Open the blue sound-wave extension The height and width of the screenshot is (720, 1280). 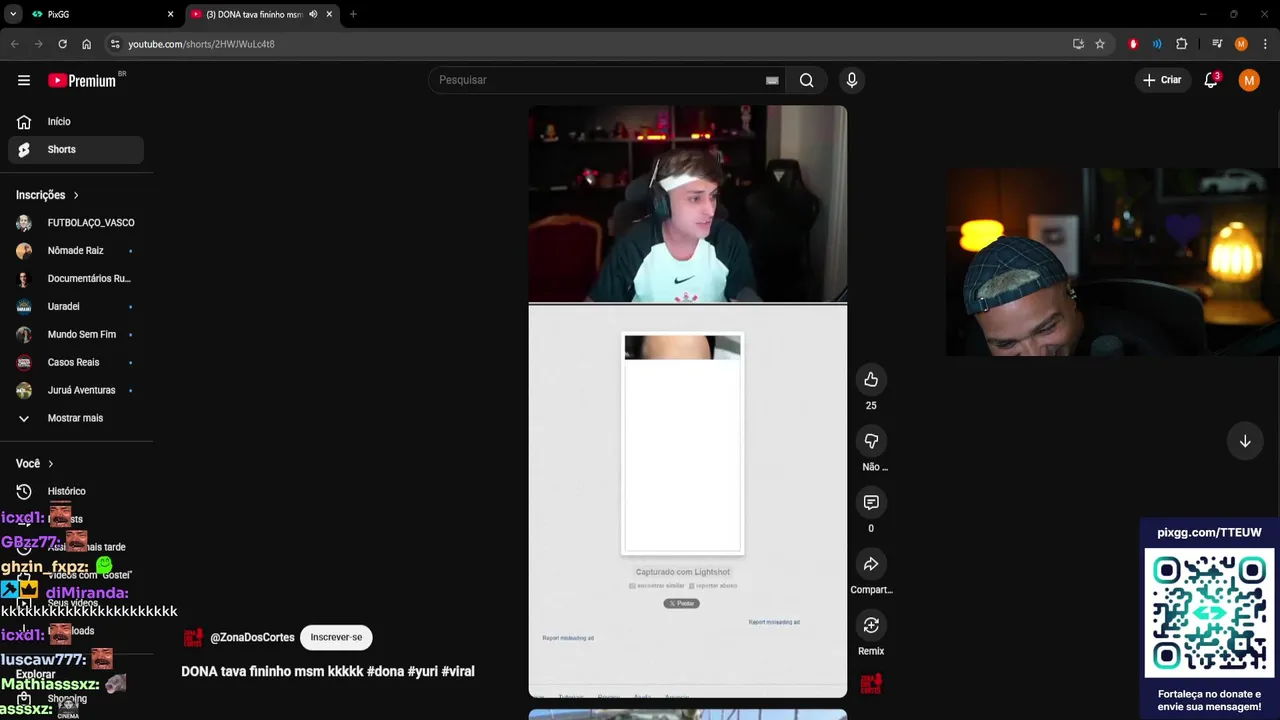pyautogui.click(x=1157, y=44)
